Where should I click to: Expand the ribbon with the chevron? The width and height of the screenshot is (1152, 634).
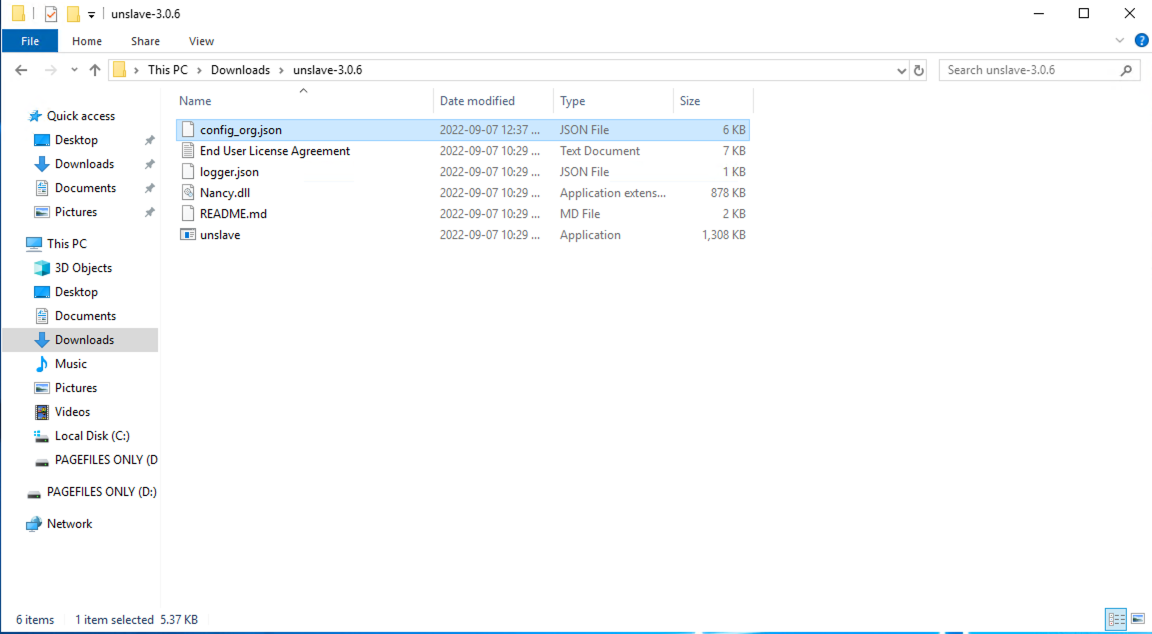coord(1120,41)
